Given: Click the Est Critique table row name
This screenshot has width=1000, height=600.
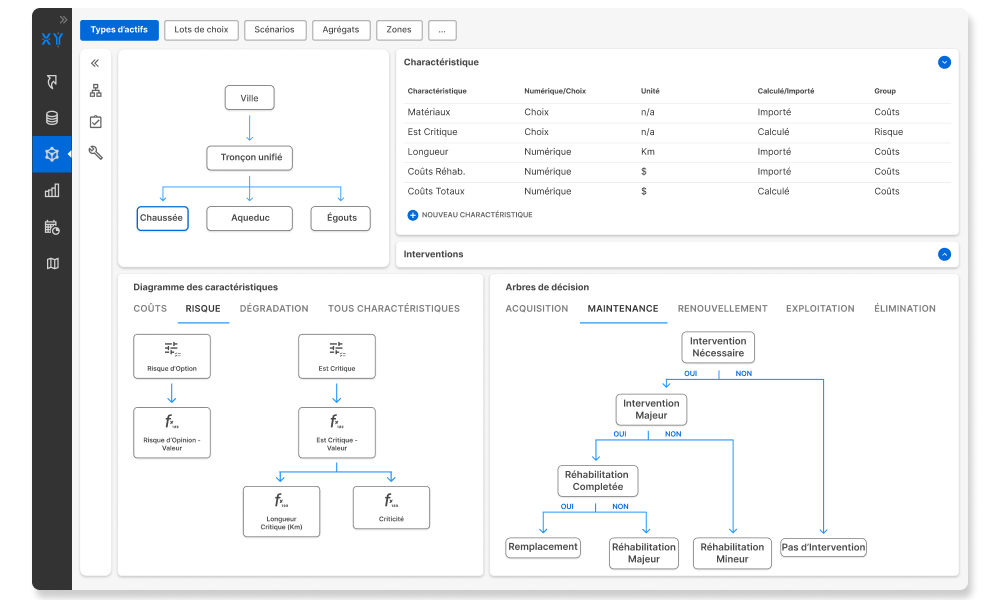Looking at the screenshot, I should tap(432, 132).
